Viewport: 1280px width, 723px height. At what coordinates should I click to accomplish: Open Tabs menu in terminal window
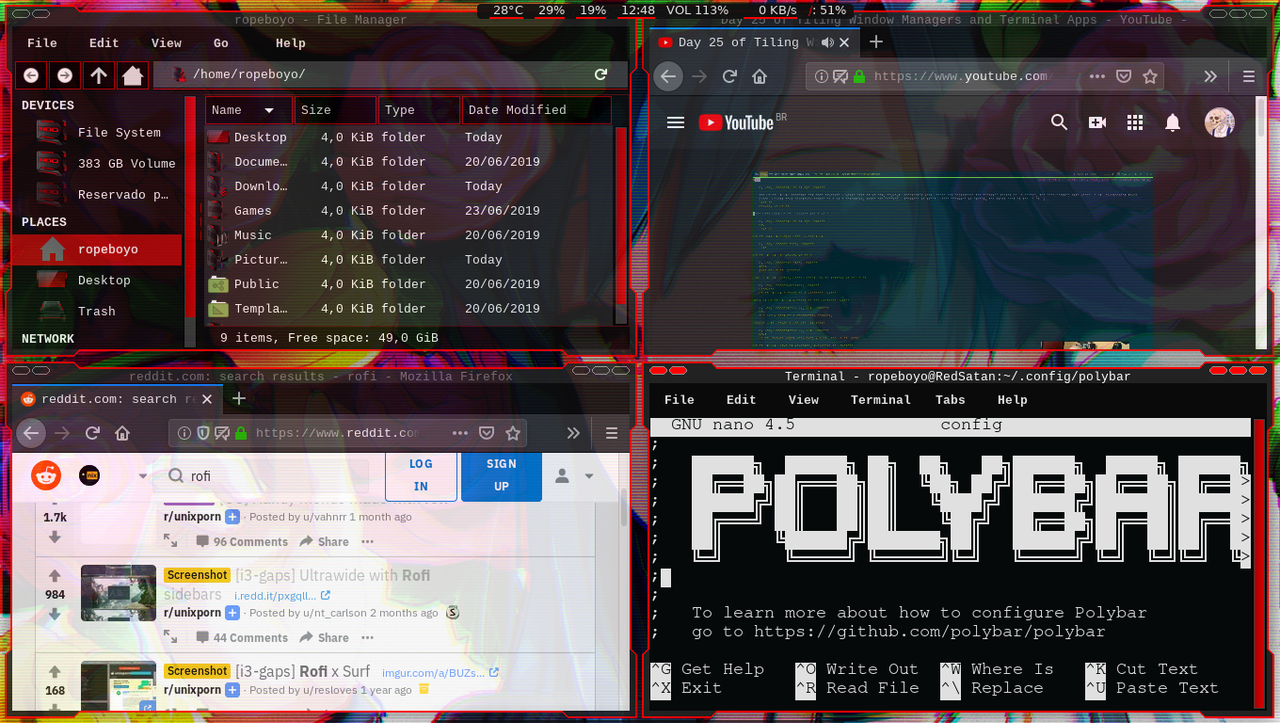coord(950,399)
